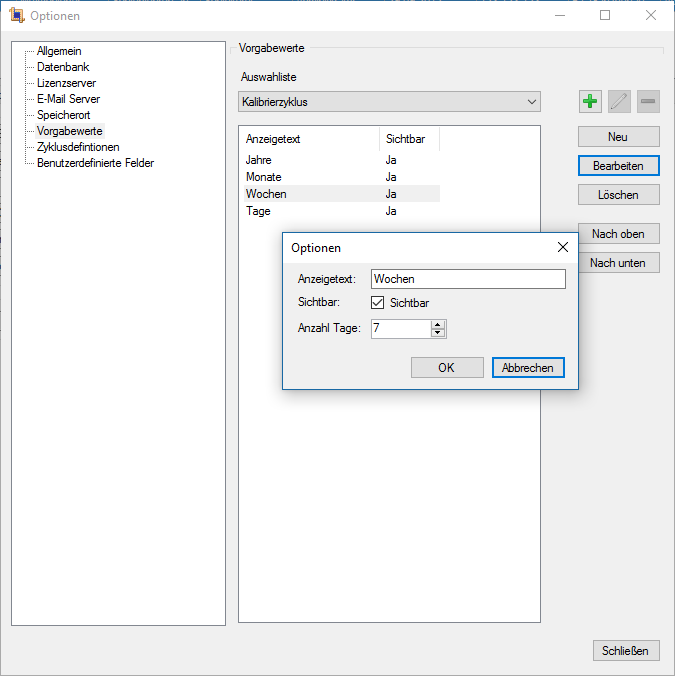Close the inner Optionen dialog with X

coord(562,247)
